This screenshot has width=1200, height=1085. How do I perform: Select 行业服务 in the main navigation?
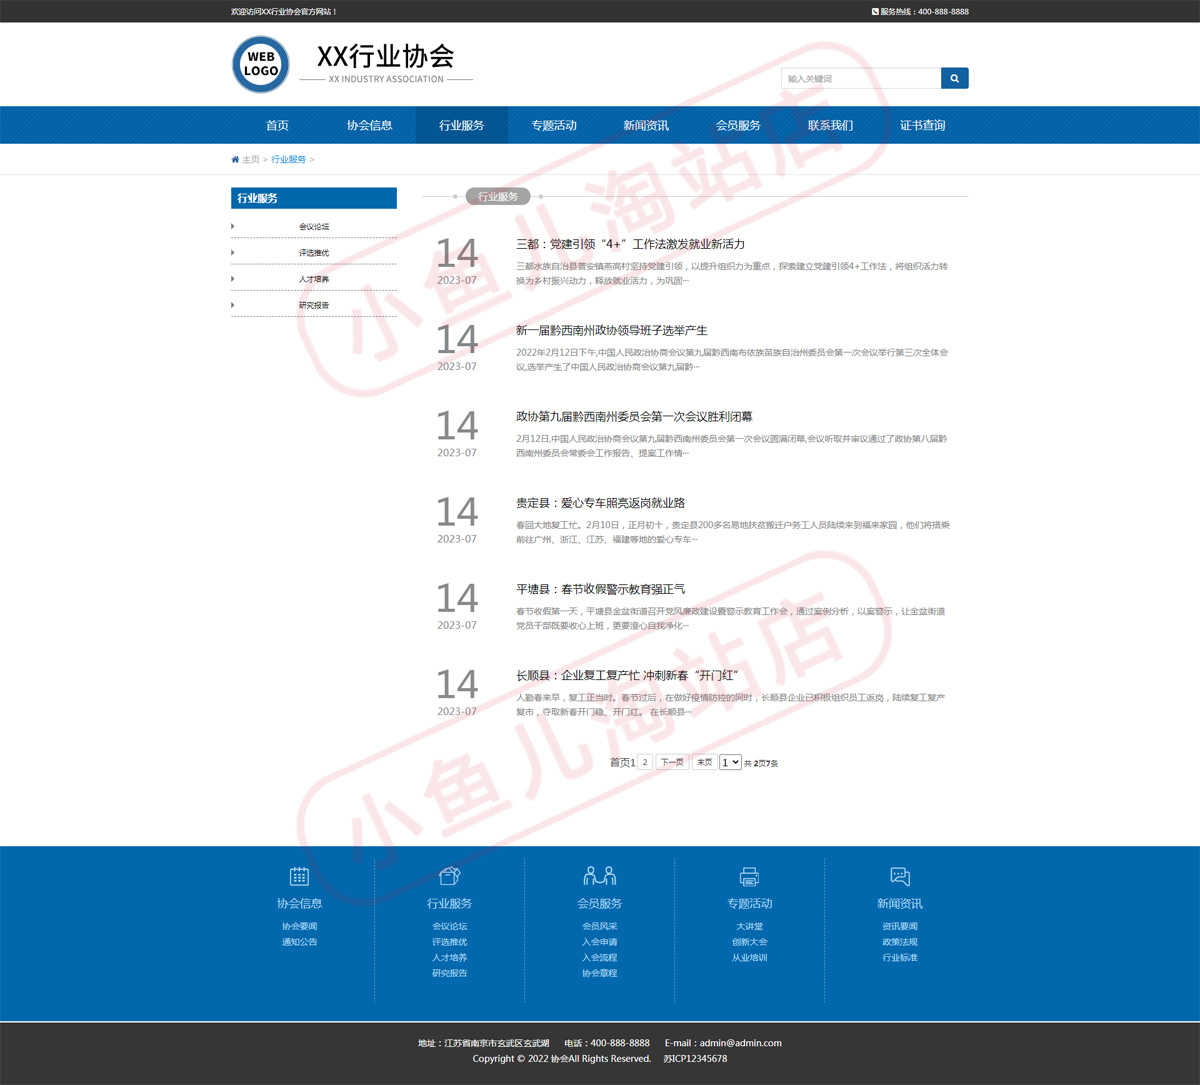pos(461,125)
